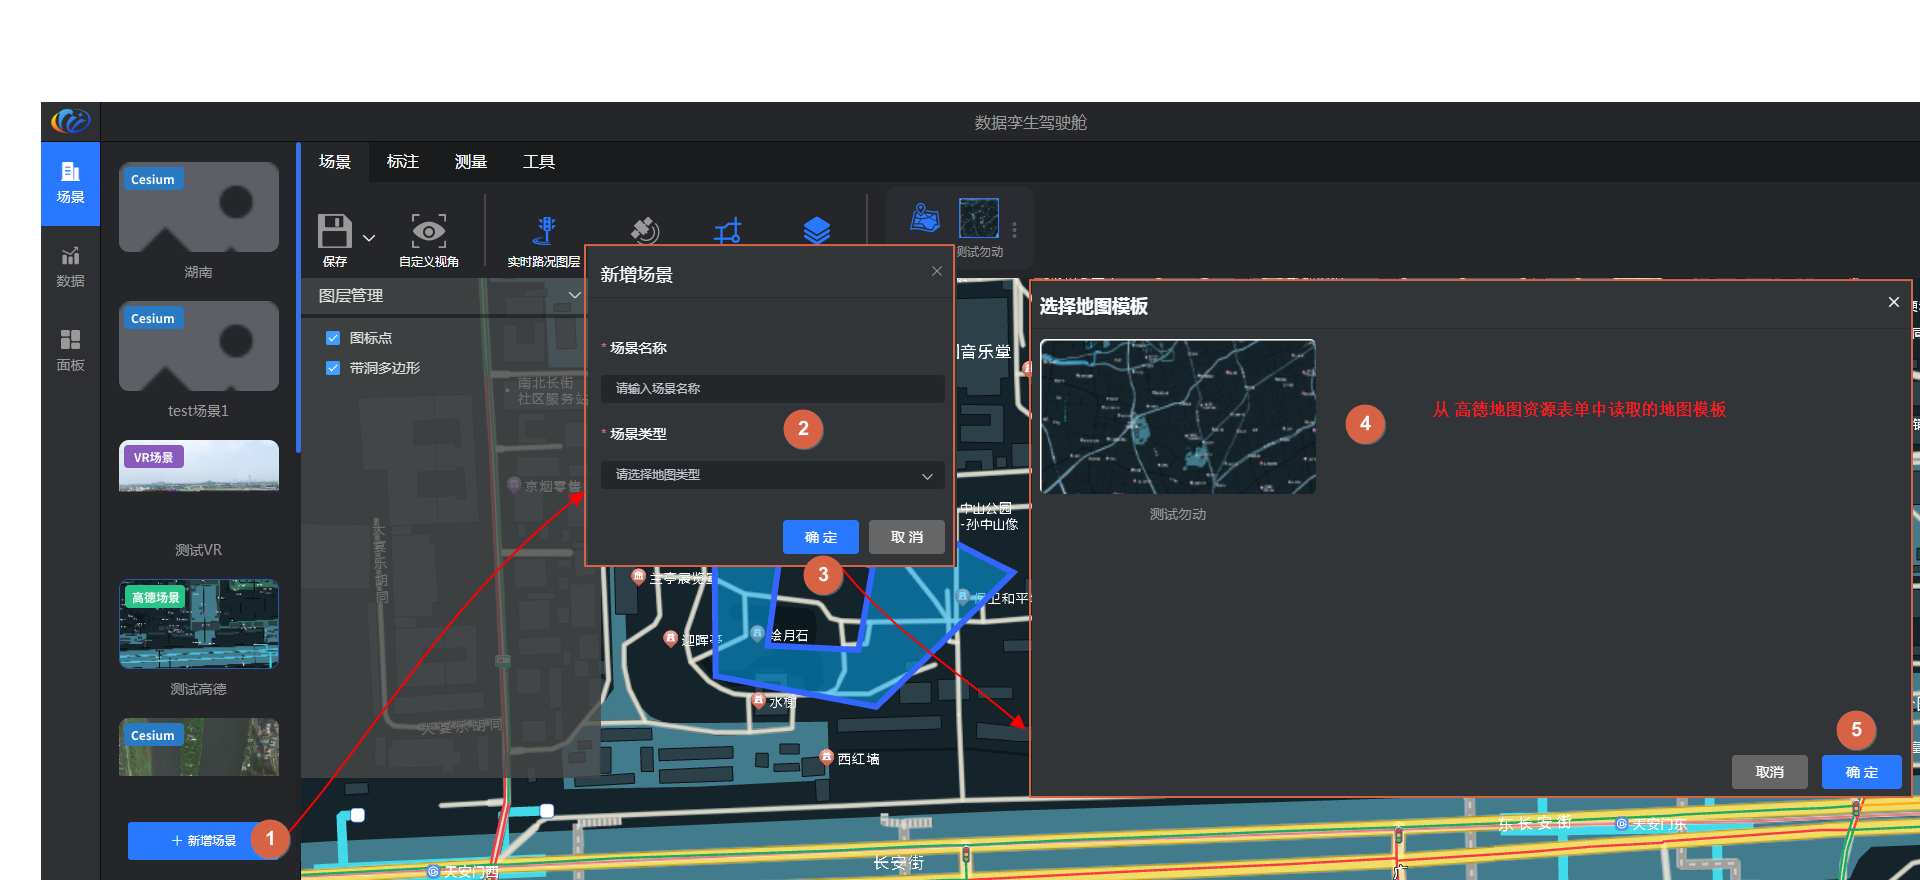Click the 保存 save icon
Screen dimensions: 1920x880
click(x=334, y=232)
